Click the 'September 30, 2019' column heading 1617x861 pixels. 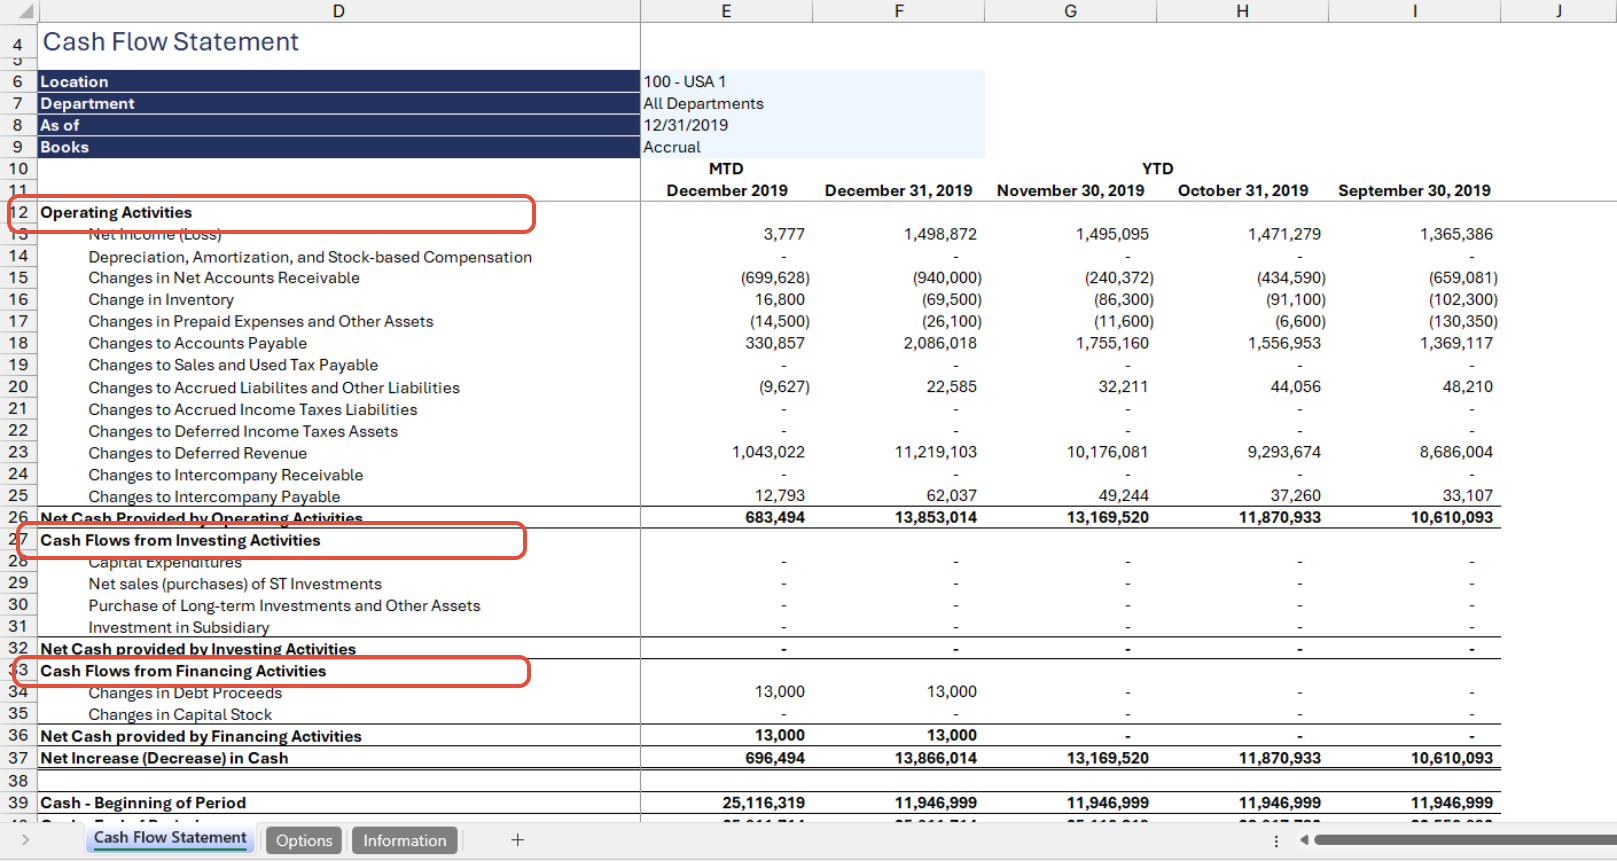[x=1414, y=190]
